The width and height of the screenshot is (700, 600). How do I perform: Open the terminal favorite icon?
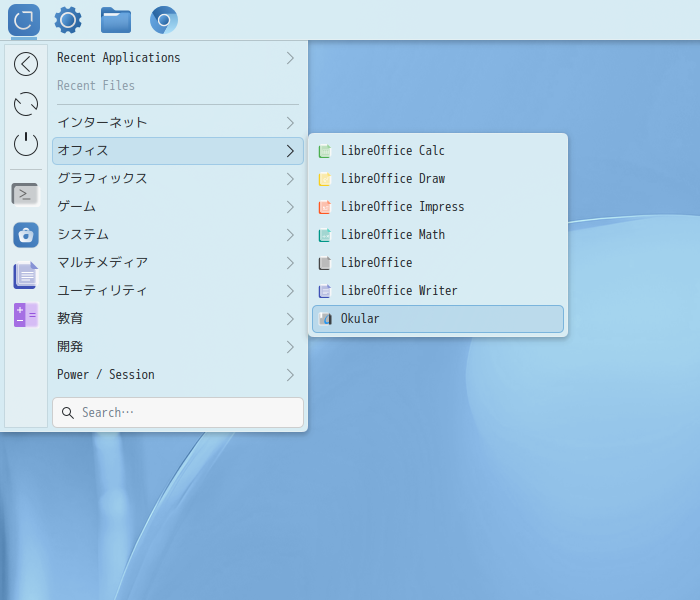(x=25, y=195)
